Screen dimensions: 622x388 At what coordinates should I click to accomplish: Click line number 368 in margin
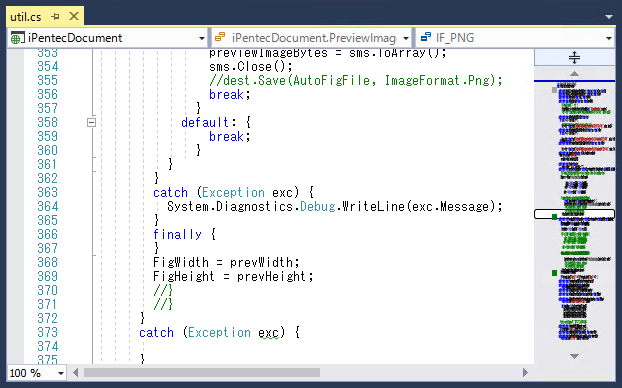pos(47,262)
